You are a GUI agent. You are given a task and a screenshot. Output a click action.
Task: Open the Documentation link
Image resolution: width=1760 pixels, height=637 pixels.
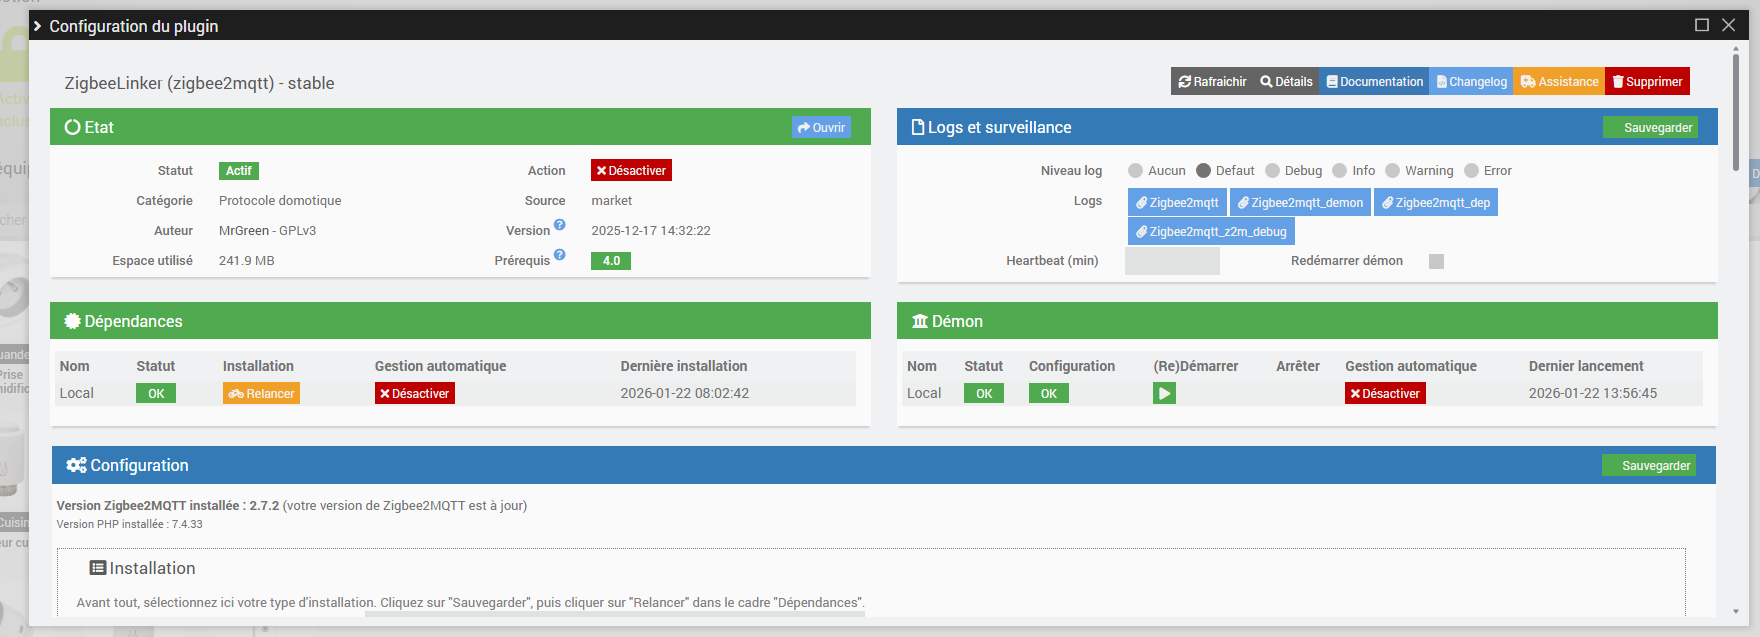1374,82
